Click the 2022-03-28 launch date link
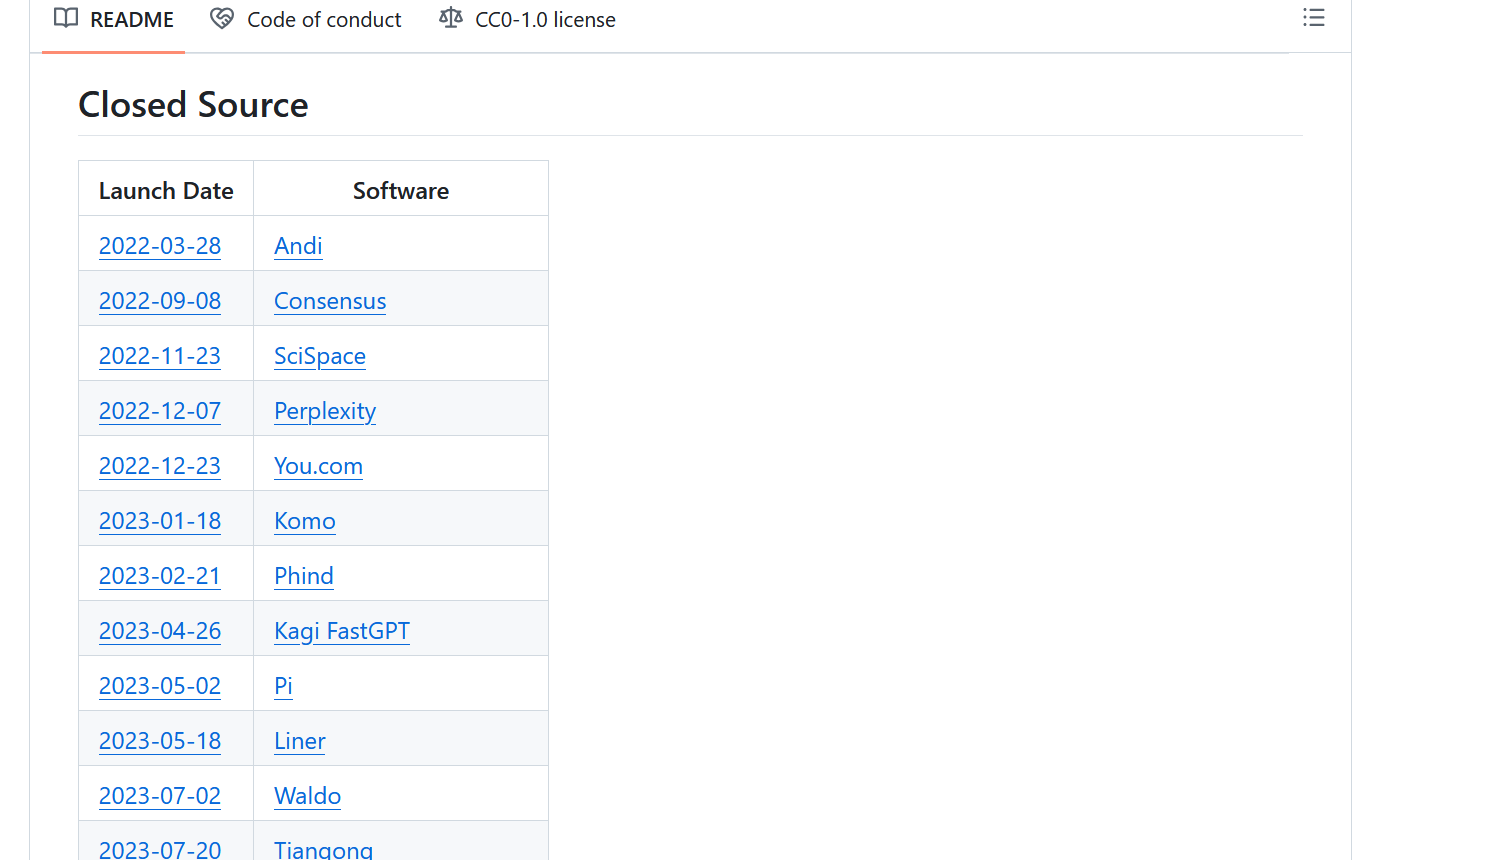 point(160,246)
